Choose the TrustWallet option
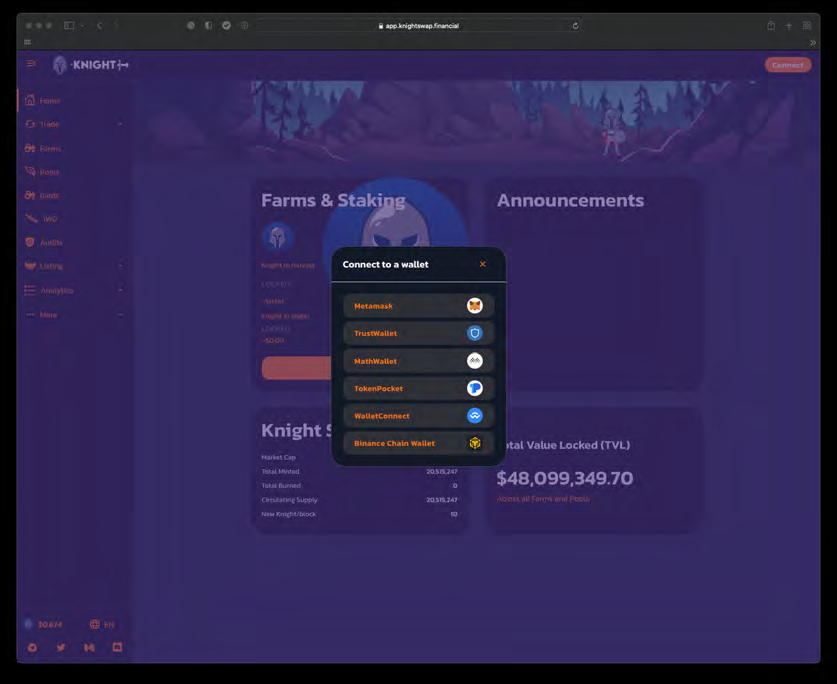This screenshot has width=837, height=684. click(418, 333)
